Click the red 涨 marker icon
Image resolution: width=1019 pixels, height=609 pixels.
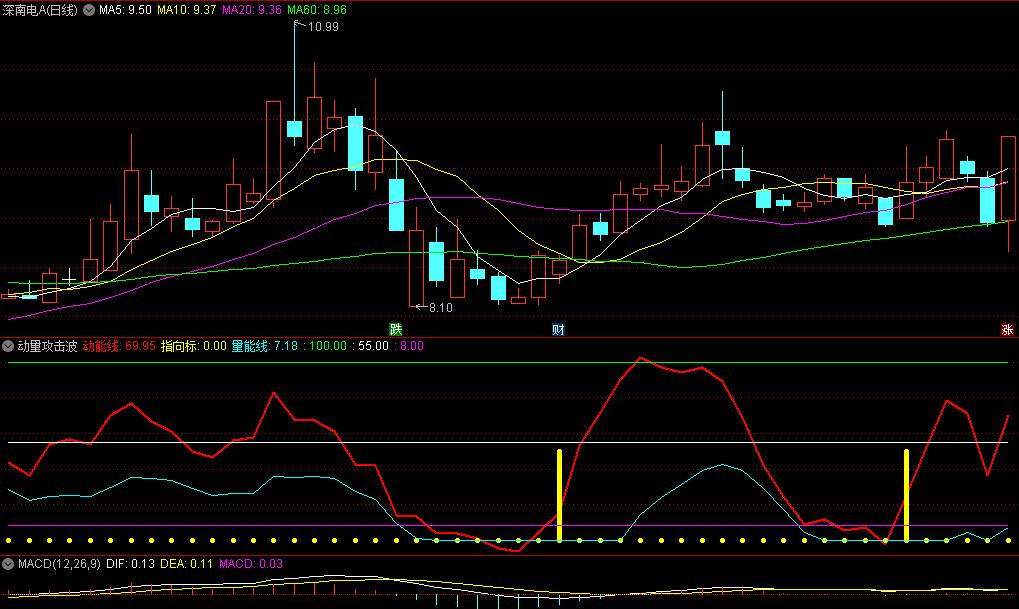(1007, 330)
